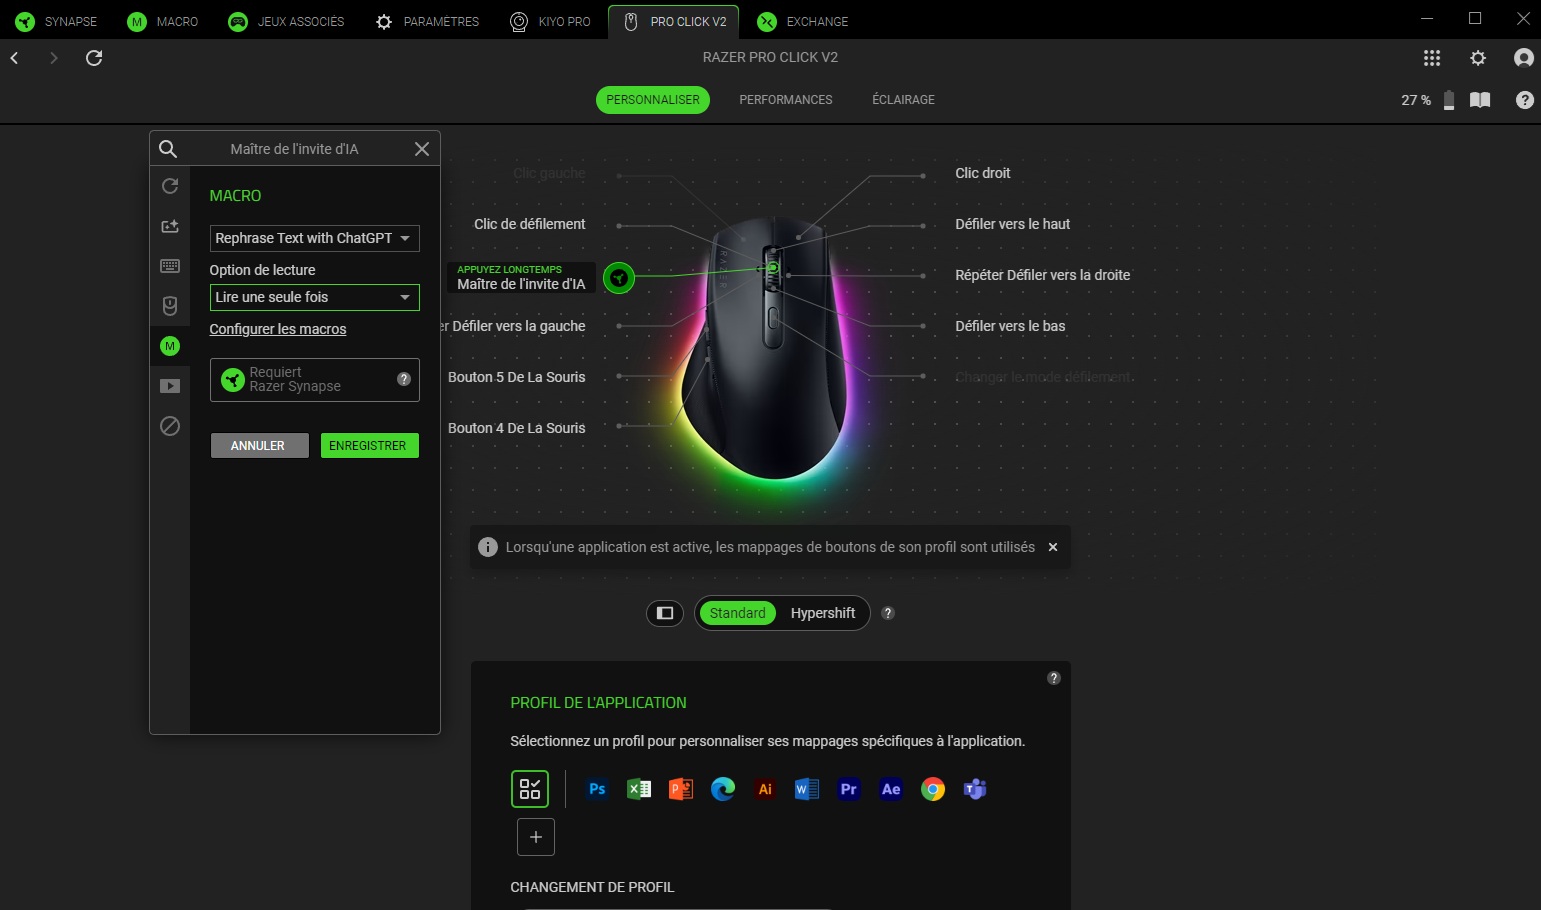Select the disable (crossed circle) sidebar category
This screenshot has width=1541, height=910.
point(170,426)
